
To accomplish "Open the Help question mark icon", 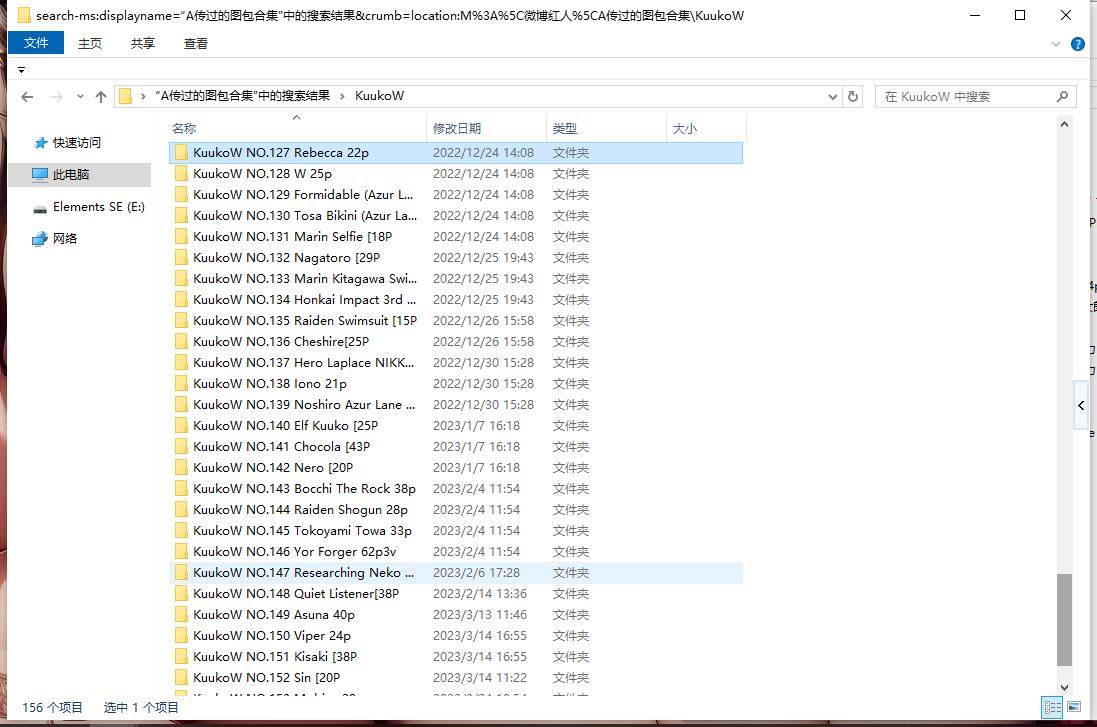I will pos(1078,44).
